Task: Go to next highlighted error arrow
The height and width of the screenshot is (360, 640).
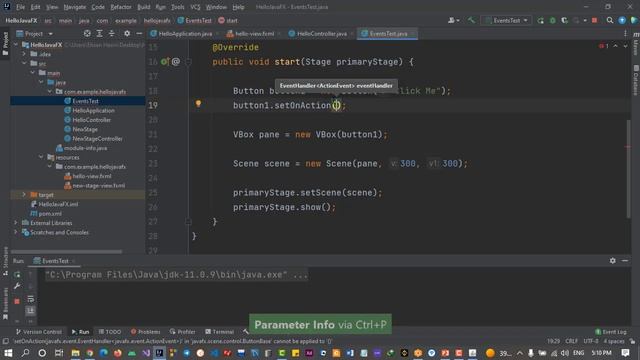Action: click(x=625, y=46)
